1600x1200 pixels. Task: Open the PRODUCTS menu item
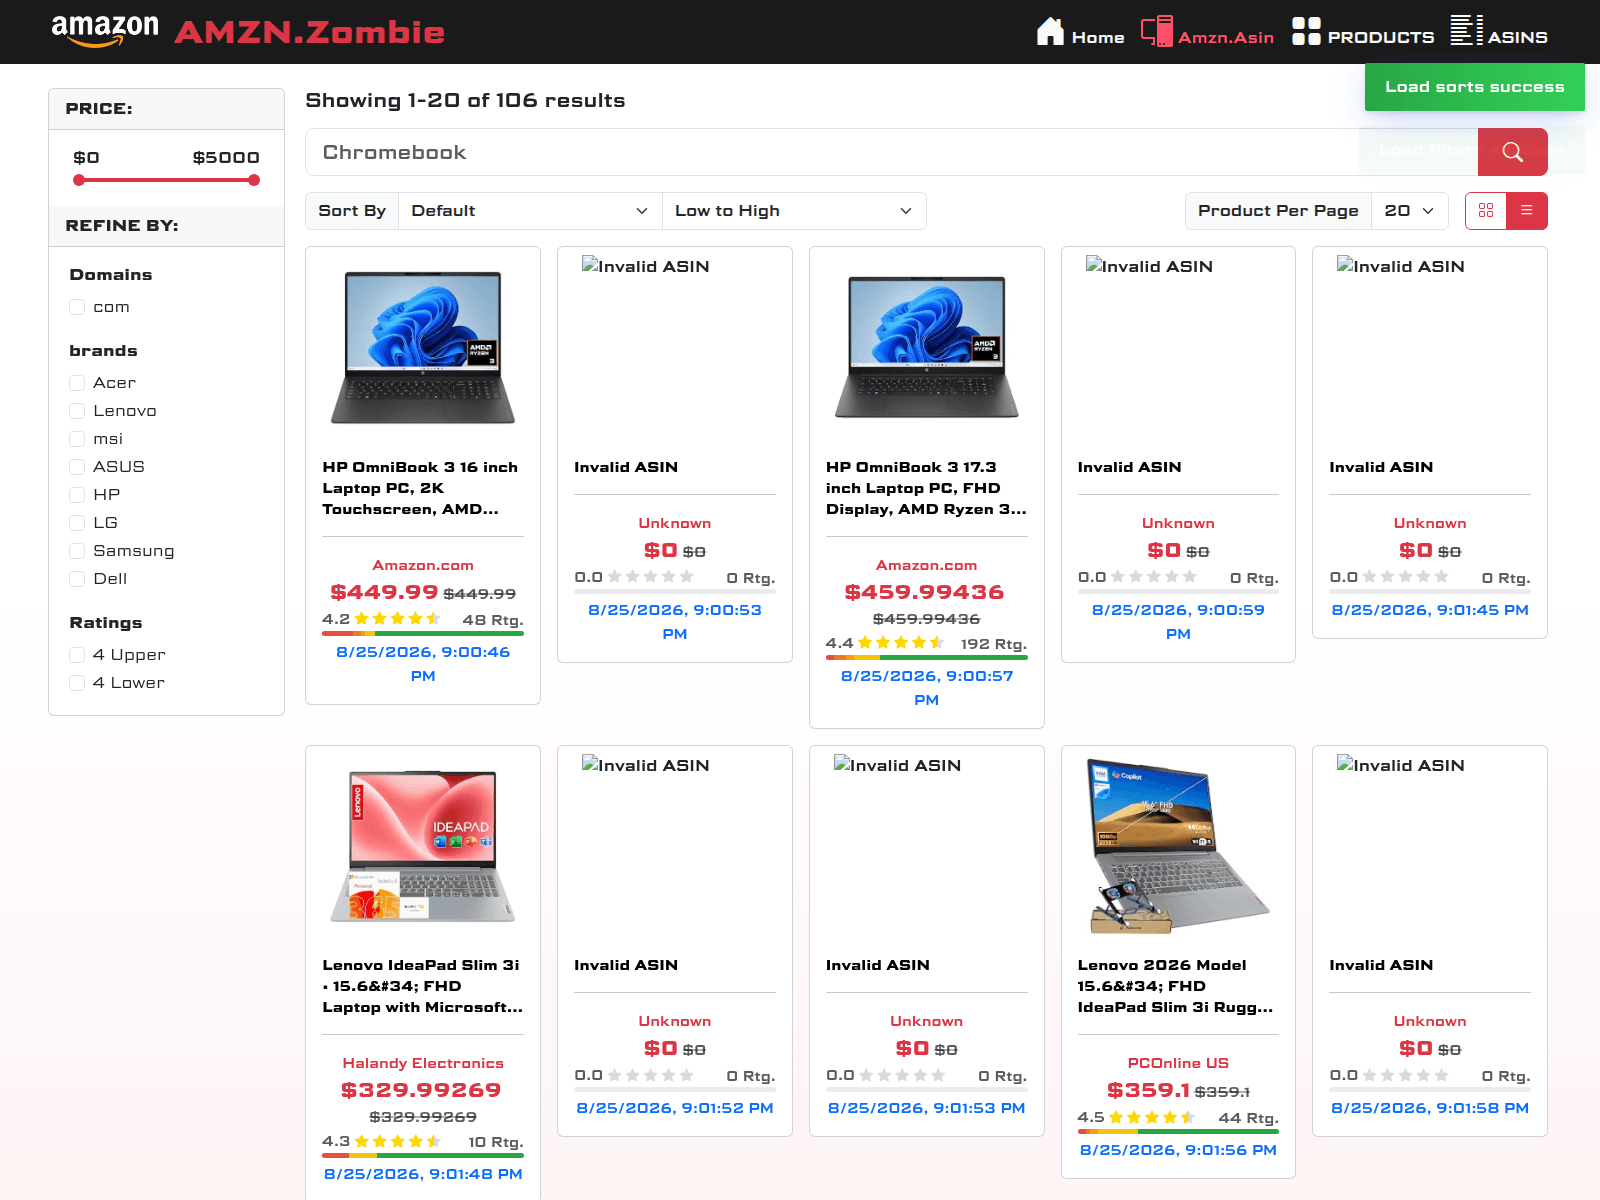point(1362,32)
